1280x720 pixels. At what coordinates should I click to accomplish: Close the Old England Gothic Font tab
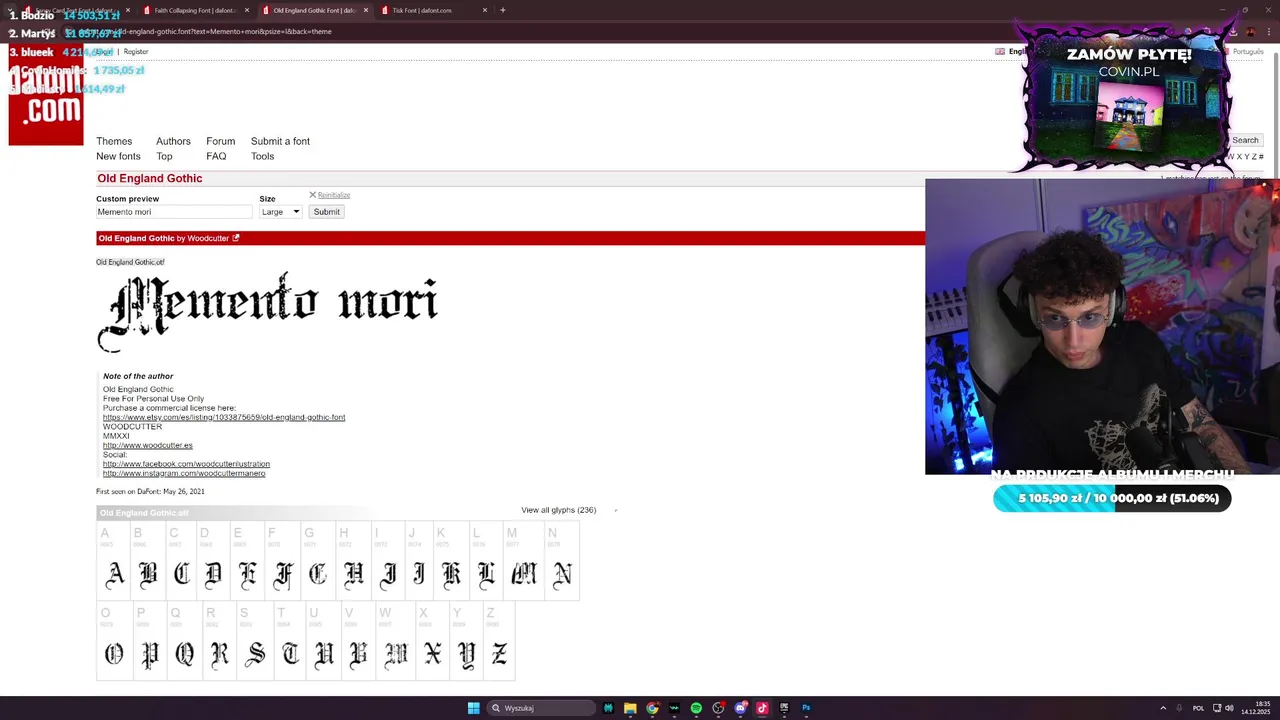pos(366,10)
